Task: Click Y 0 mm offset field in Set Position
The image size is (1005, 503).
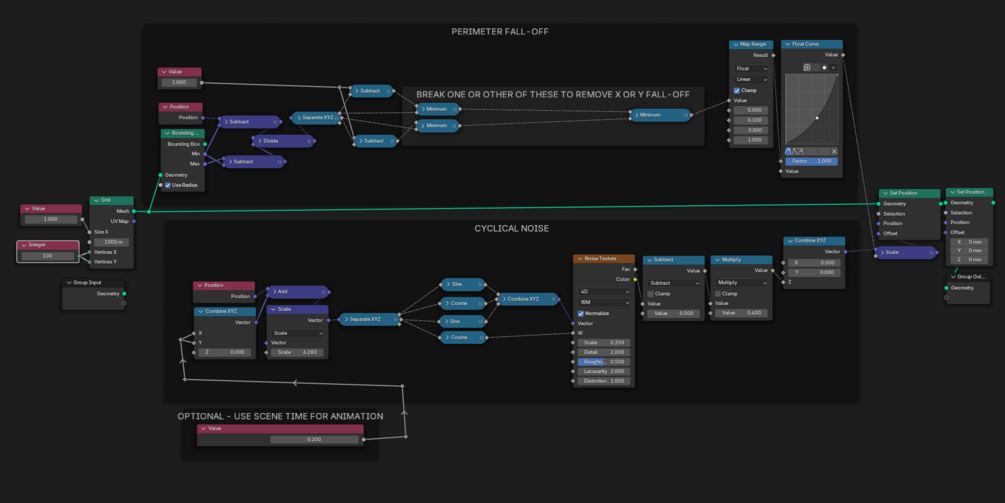Action: tap(968, 251)
